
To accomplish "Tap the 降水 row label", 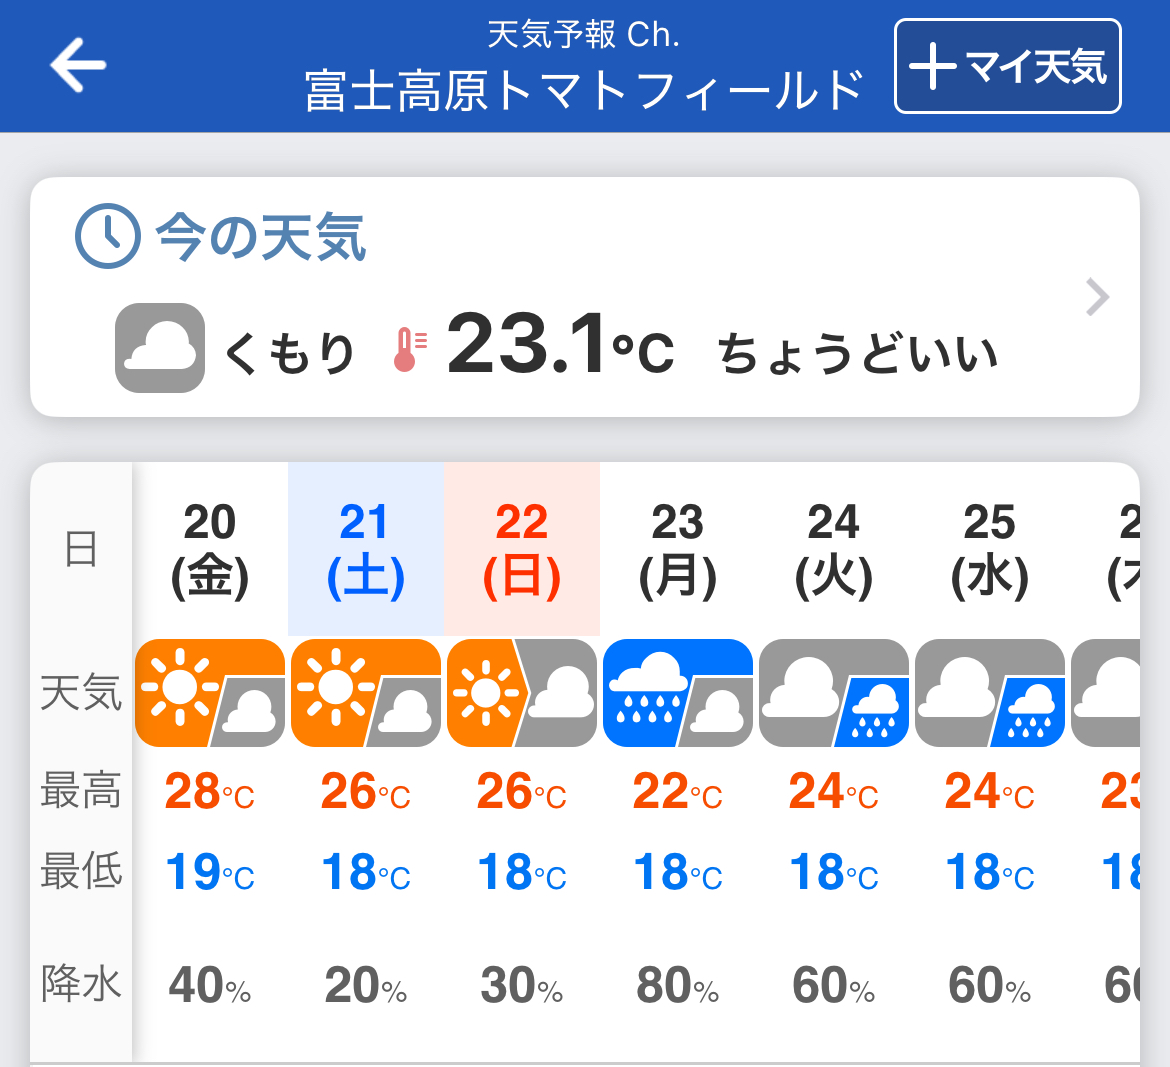I will point(81,985).
